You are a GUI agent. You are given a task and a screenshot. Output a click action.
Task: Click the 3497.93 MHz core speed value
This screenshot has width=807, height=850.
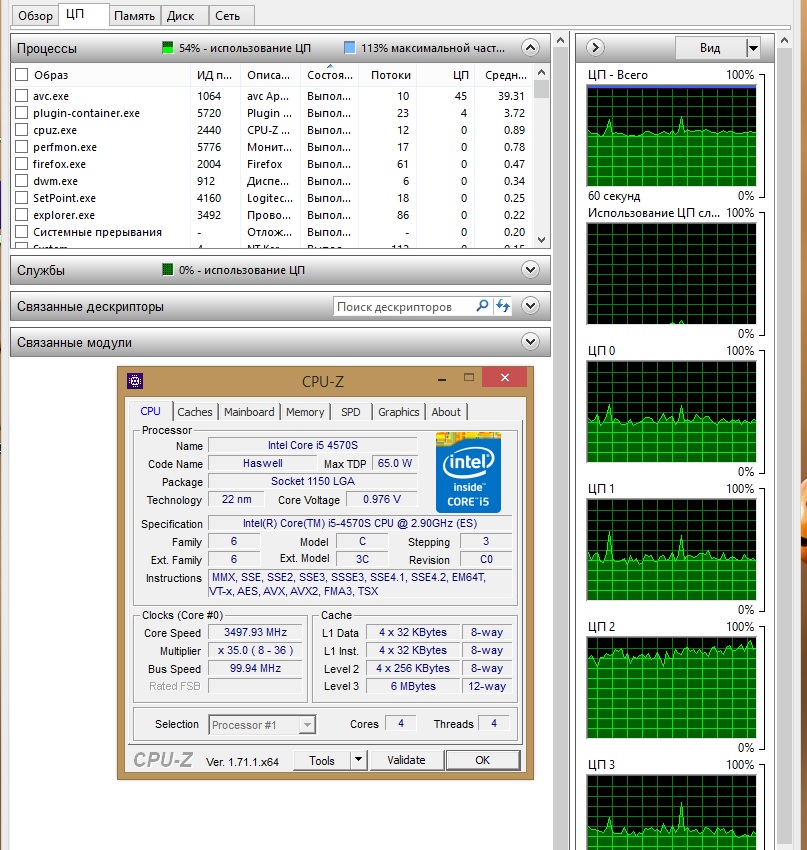click(x=255, y=632)
